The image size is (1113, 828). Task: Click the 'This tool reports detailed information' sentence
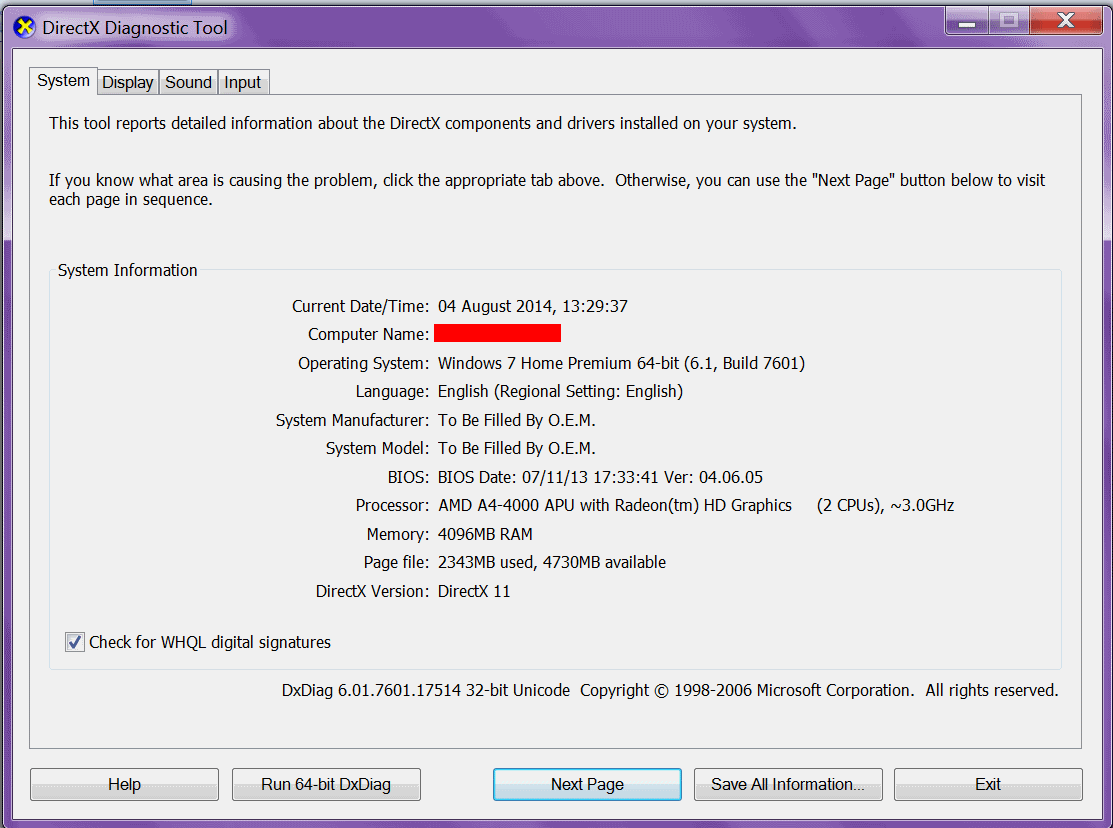pos(422,124)
